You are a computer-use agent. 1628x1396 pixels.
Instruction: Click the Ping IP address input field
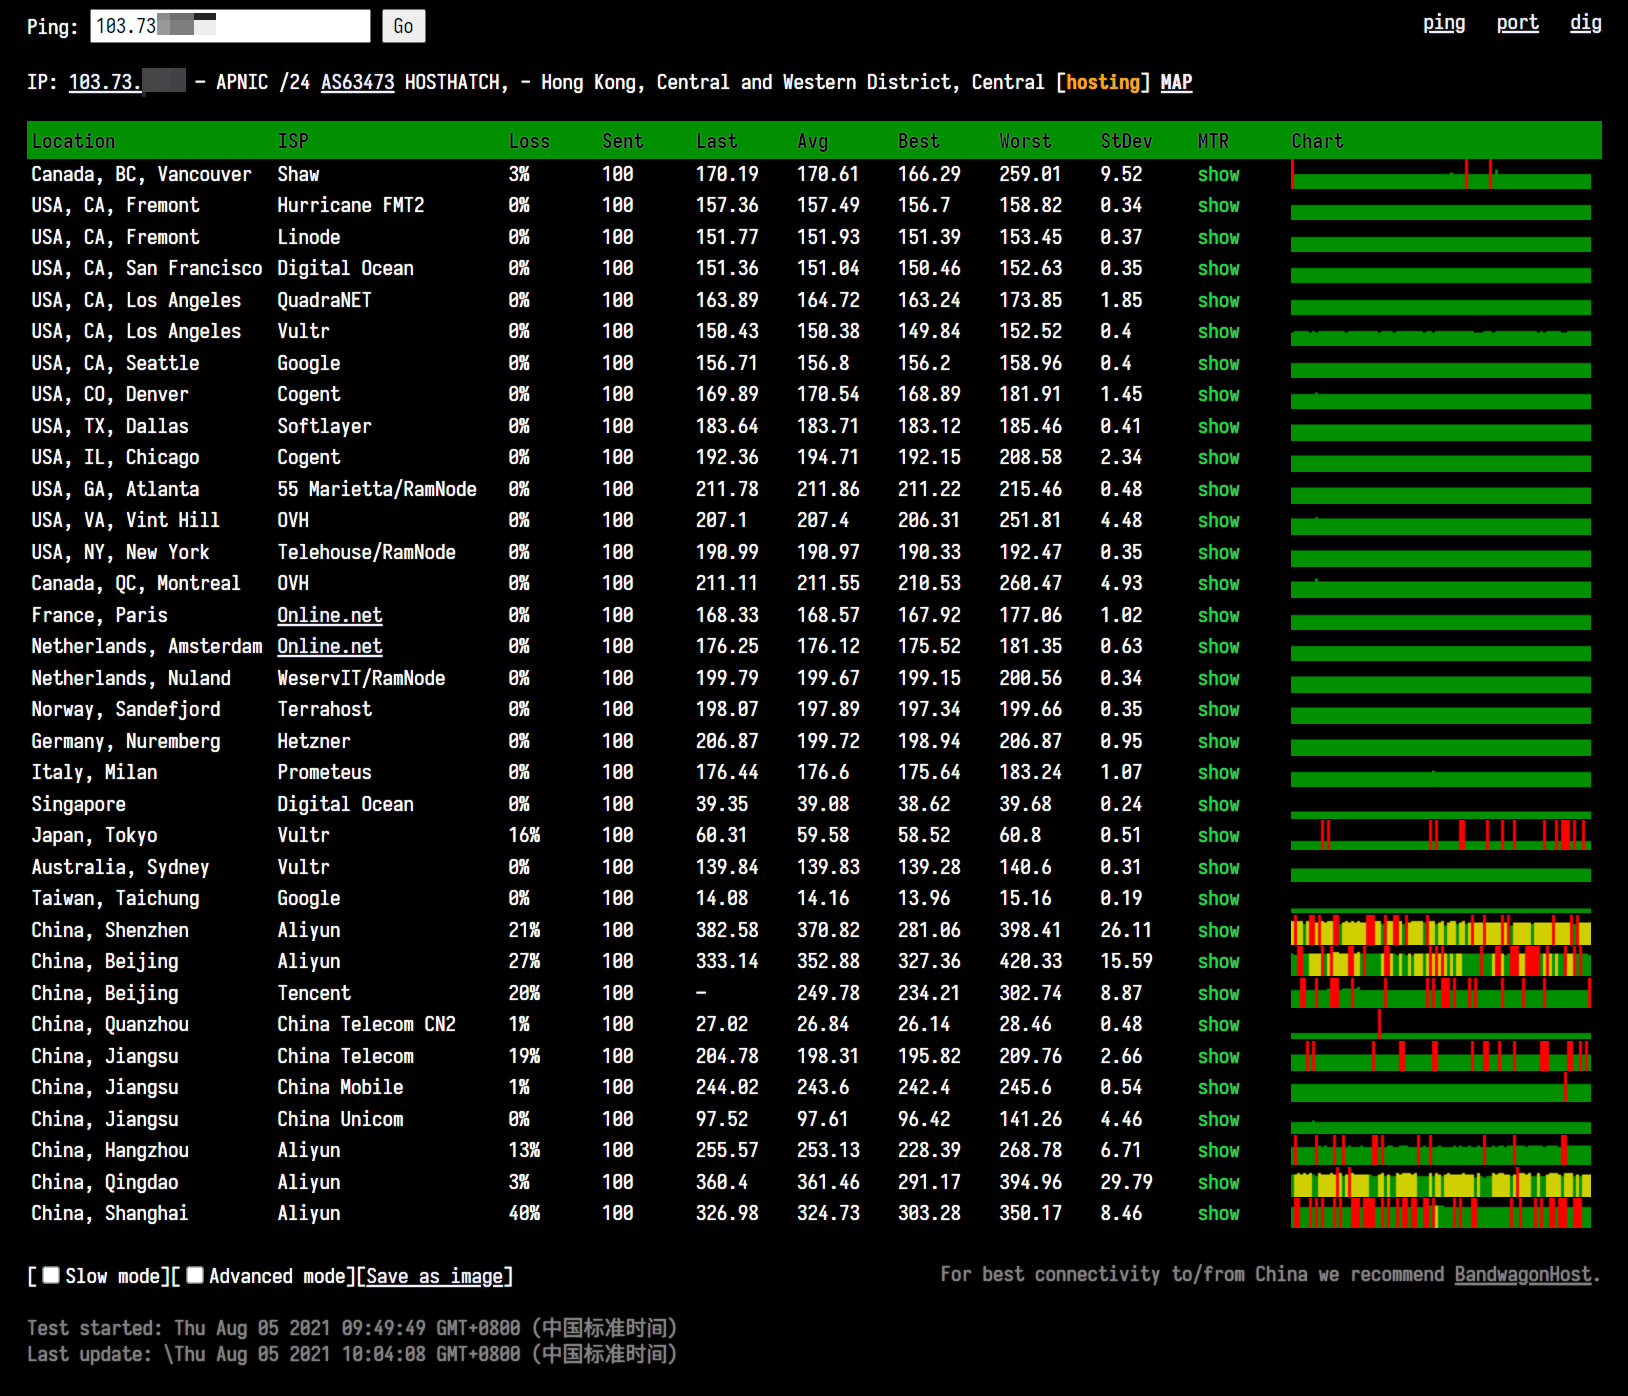point(230,26)
